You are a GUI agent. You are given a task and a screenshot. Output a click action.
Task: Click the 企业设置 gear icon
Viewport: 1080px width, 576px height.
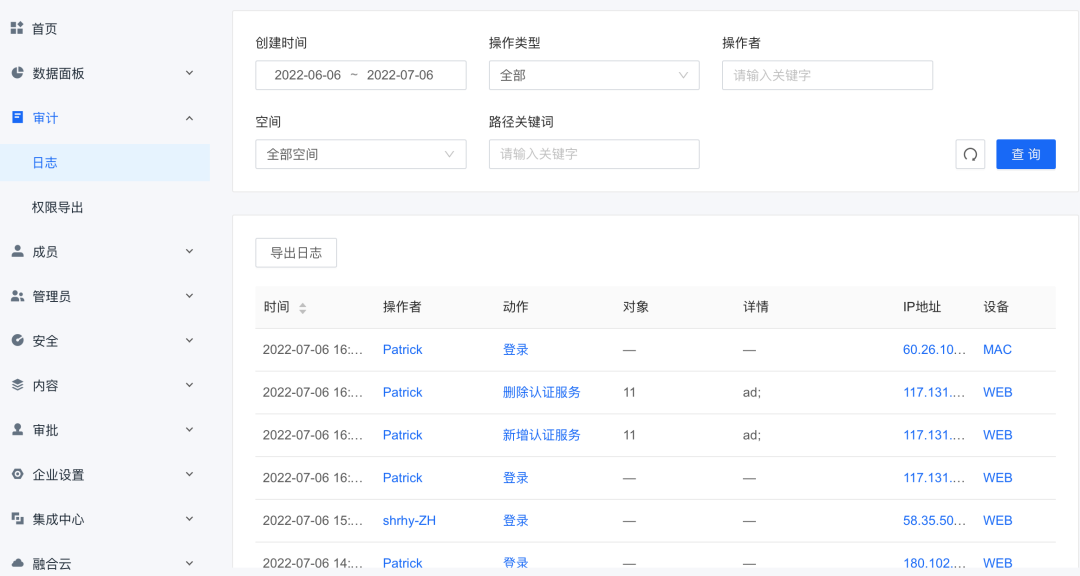17,474
